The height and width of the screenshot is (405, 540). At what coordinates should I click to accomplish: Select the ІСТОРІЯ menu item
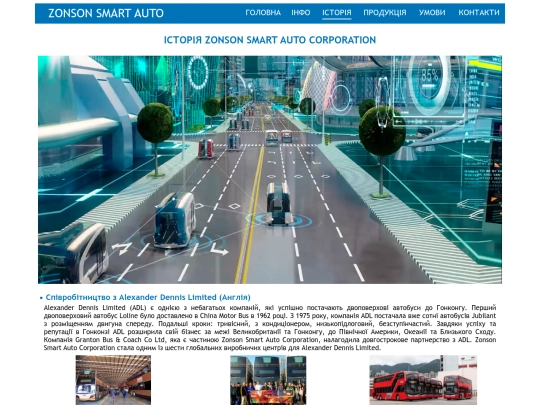point(336,13)
